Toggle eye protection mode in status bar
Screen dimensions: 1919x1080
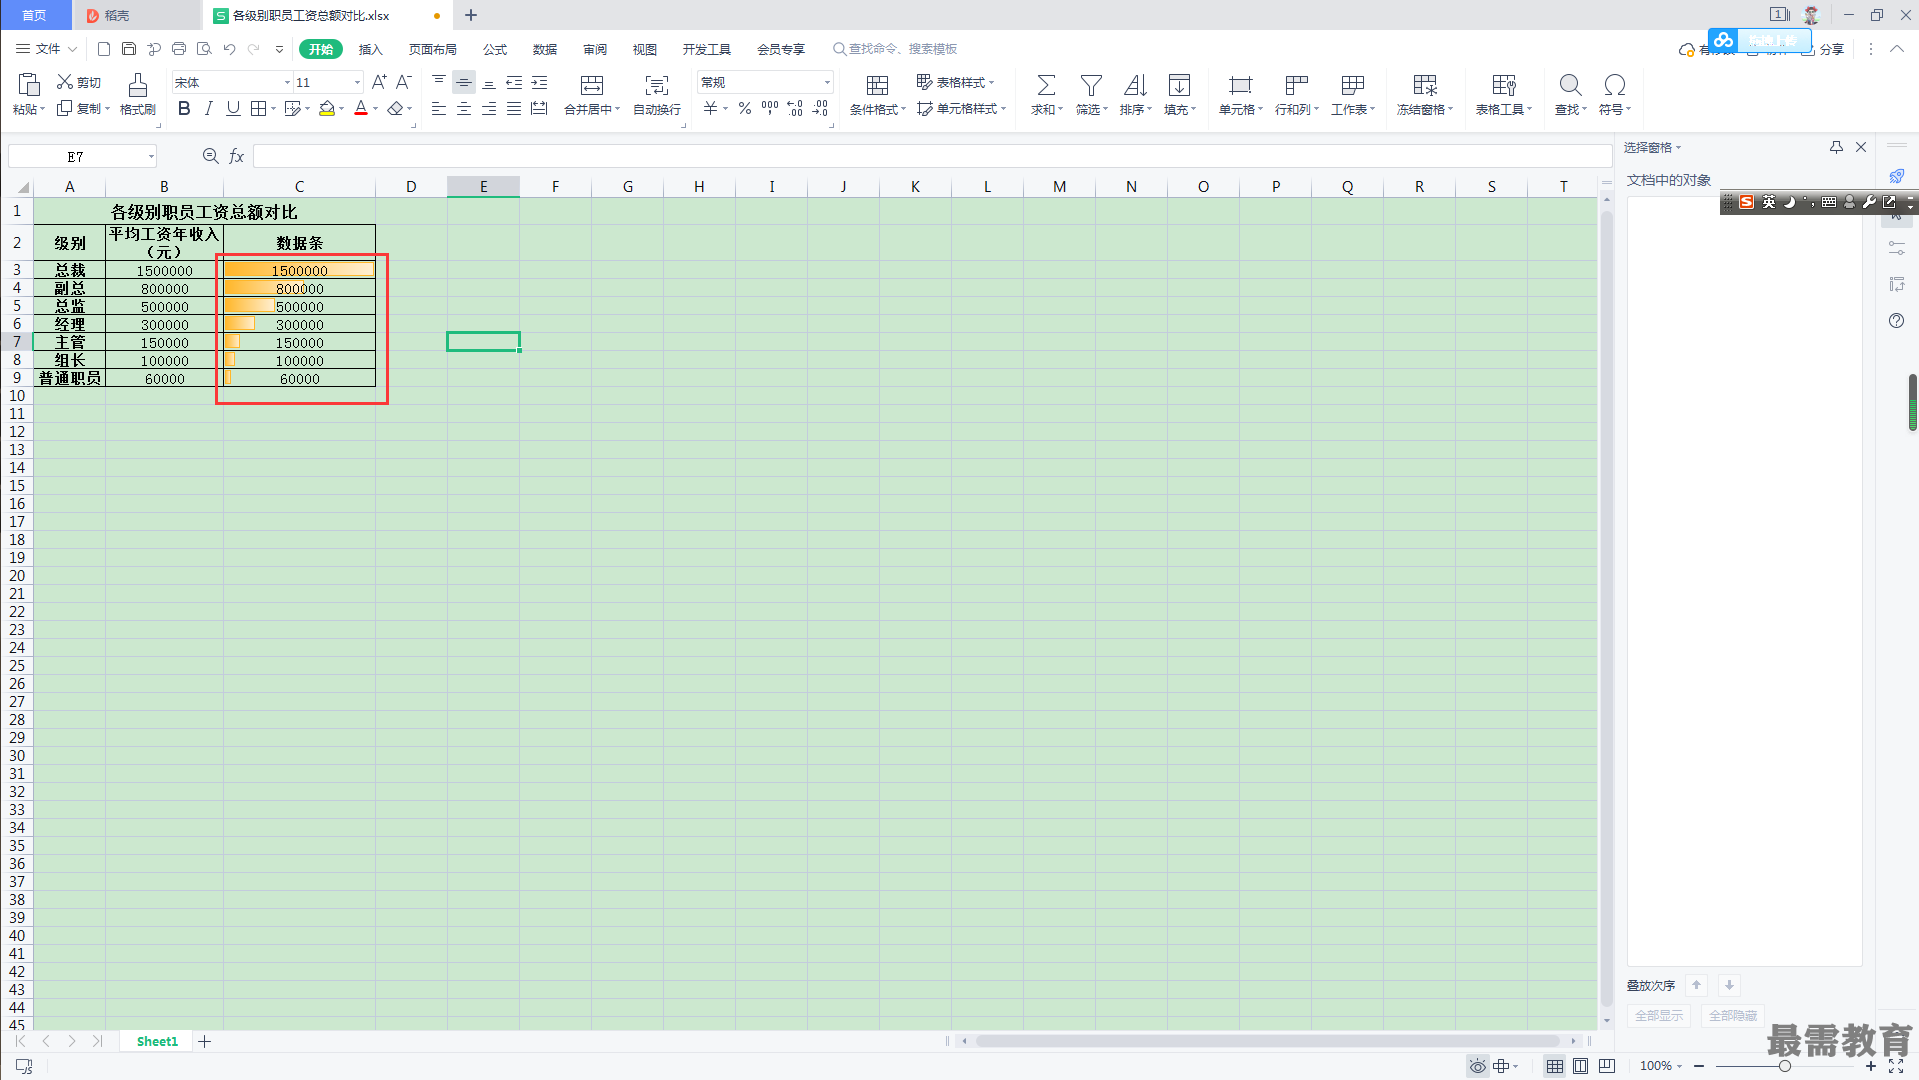1477,1066
